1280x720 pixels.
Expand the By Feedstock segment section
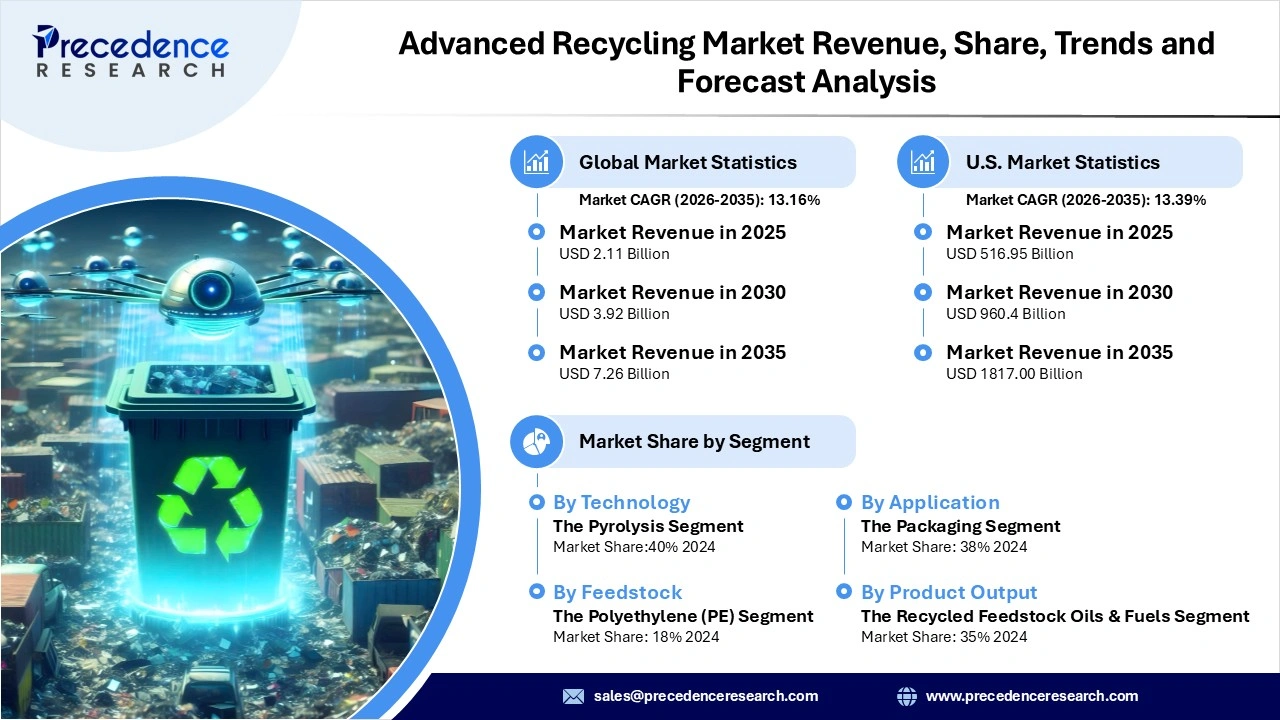(x=617, y=593)
